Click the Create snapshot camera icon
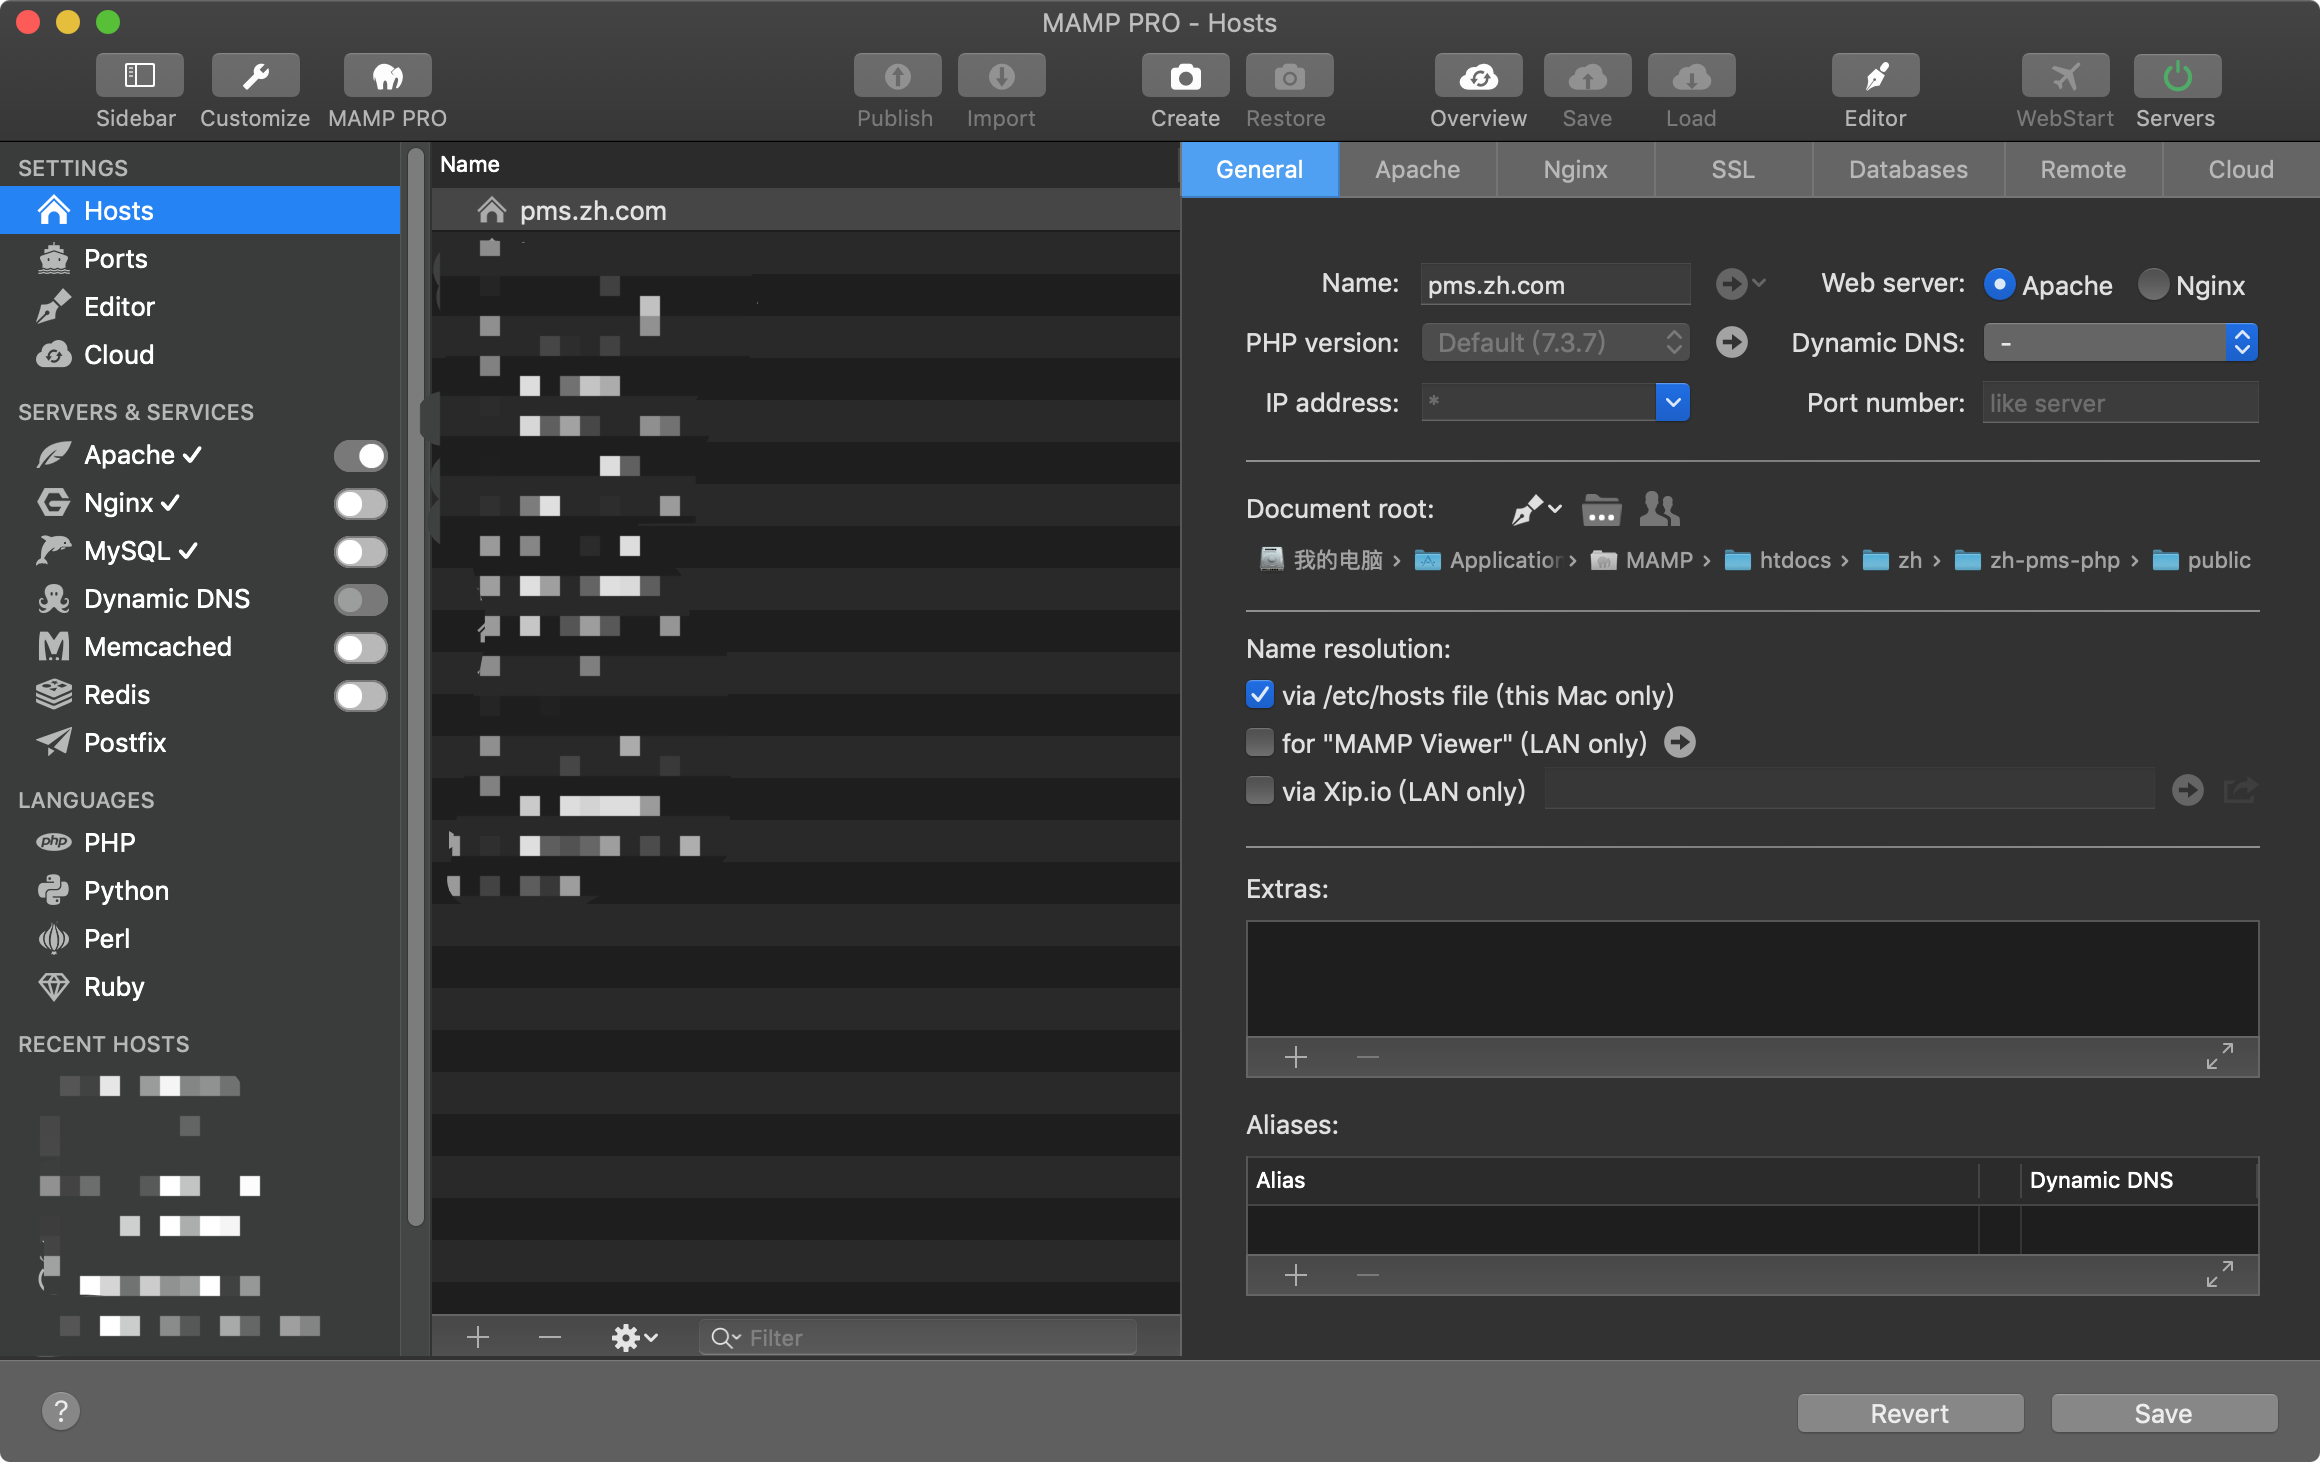Screen dimensions: 2320x1462 [1184, 77]
